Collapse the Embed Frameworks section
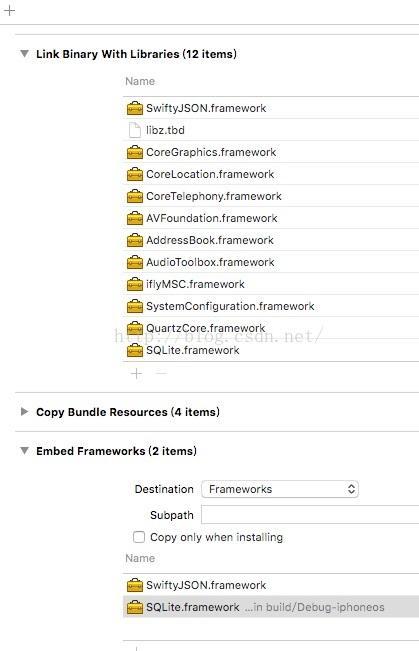 pos(25,451)
